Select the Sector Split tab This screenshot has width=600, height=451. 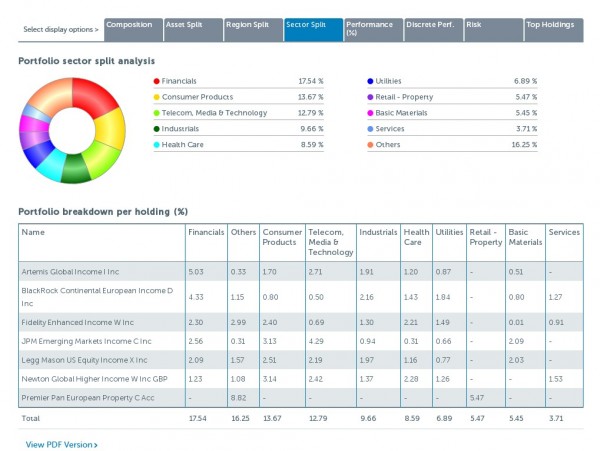(x=313, y=29)
